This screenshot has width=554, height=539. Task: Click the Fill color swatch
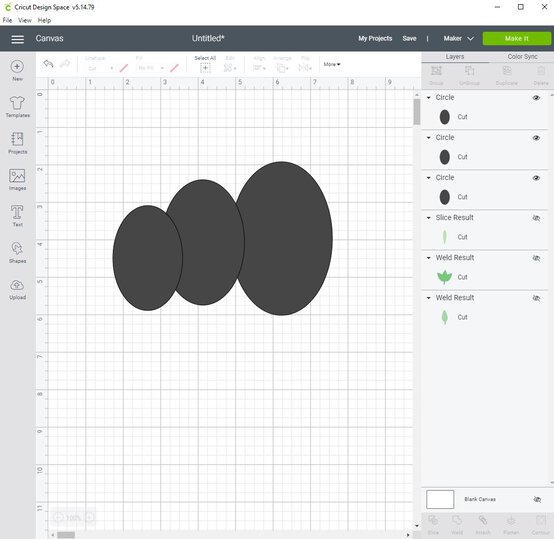(x=174, y=68)
